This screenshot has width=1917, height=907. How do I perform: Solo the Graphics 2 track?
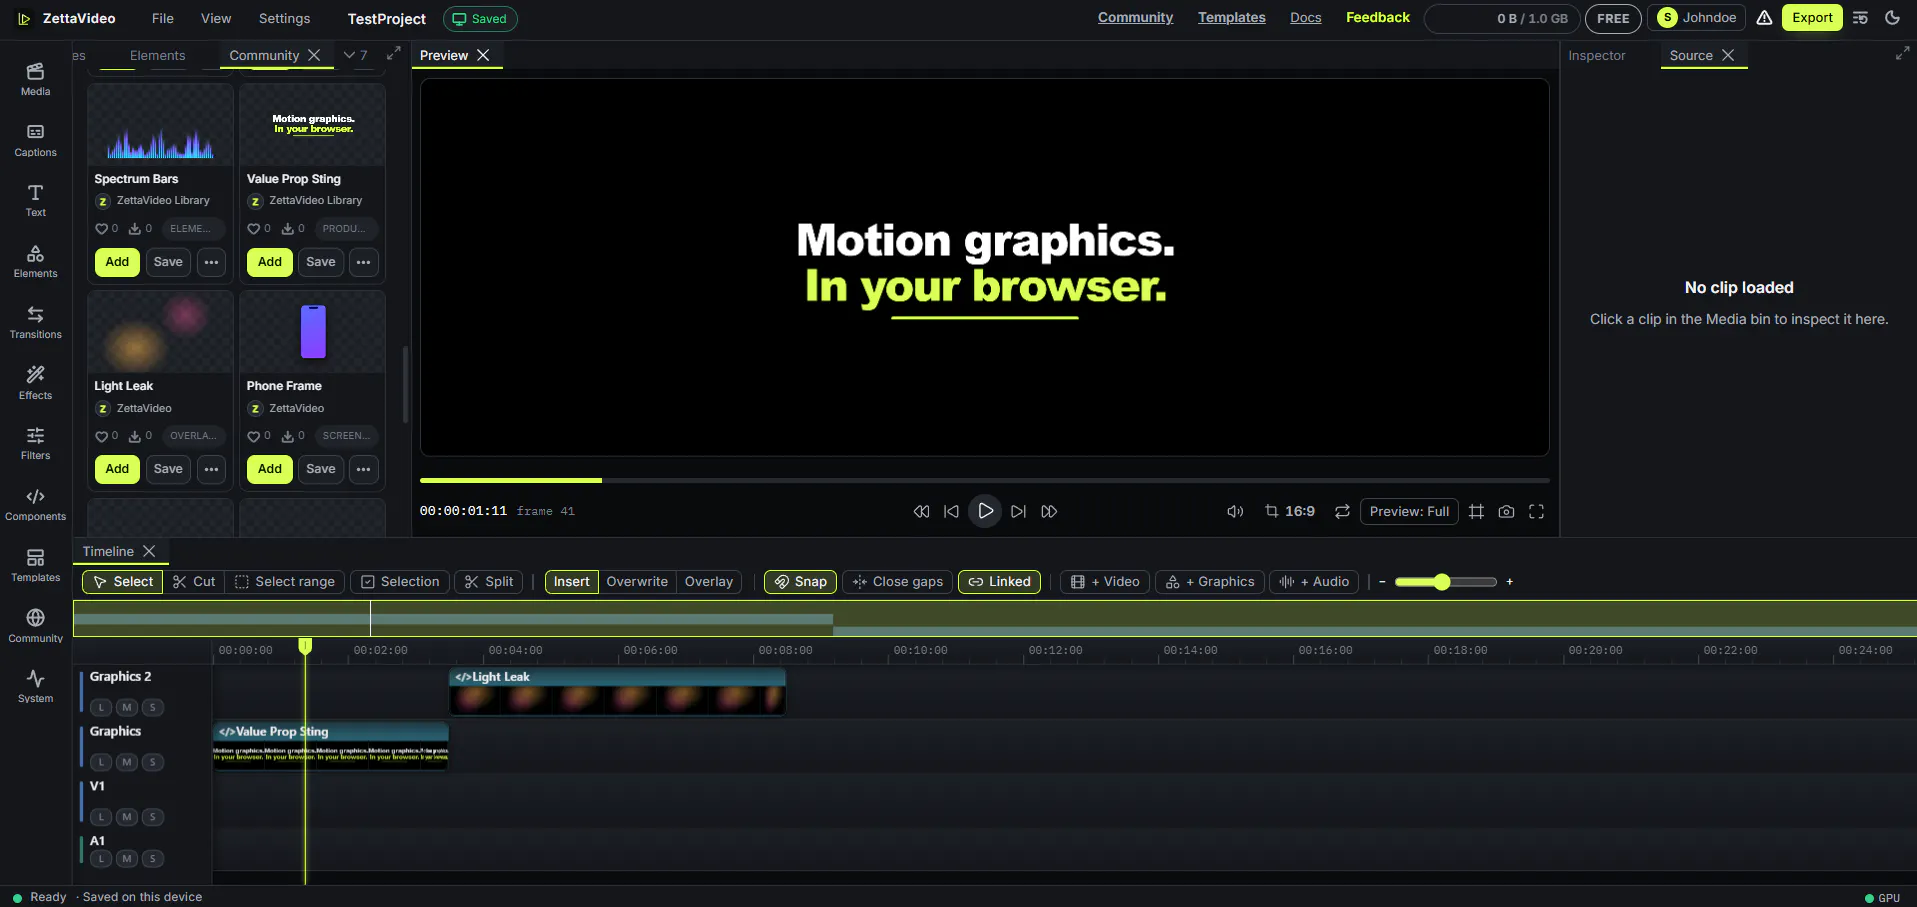tap(152, 707)
